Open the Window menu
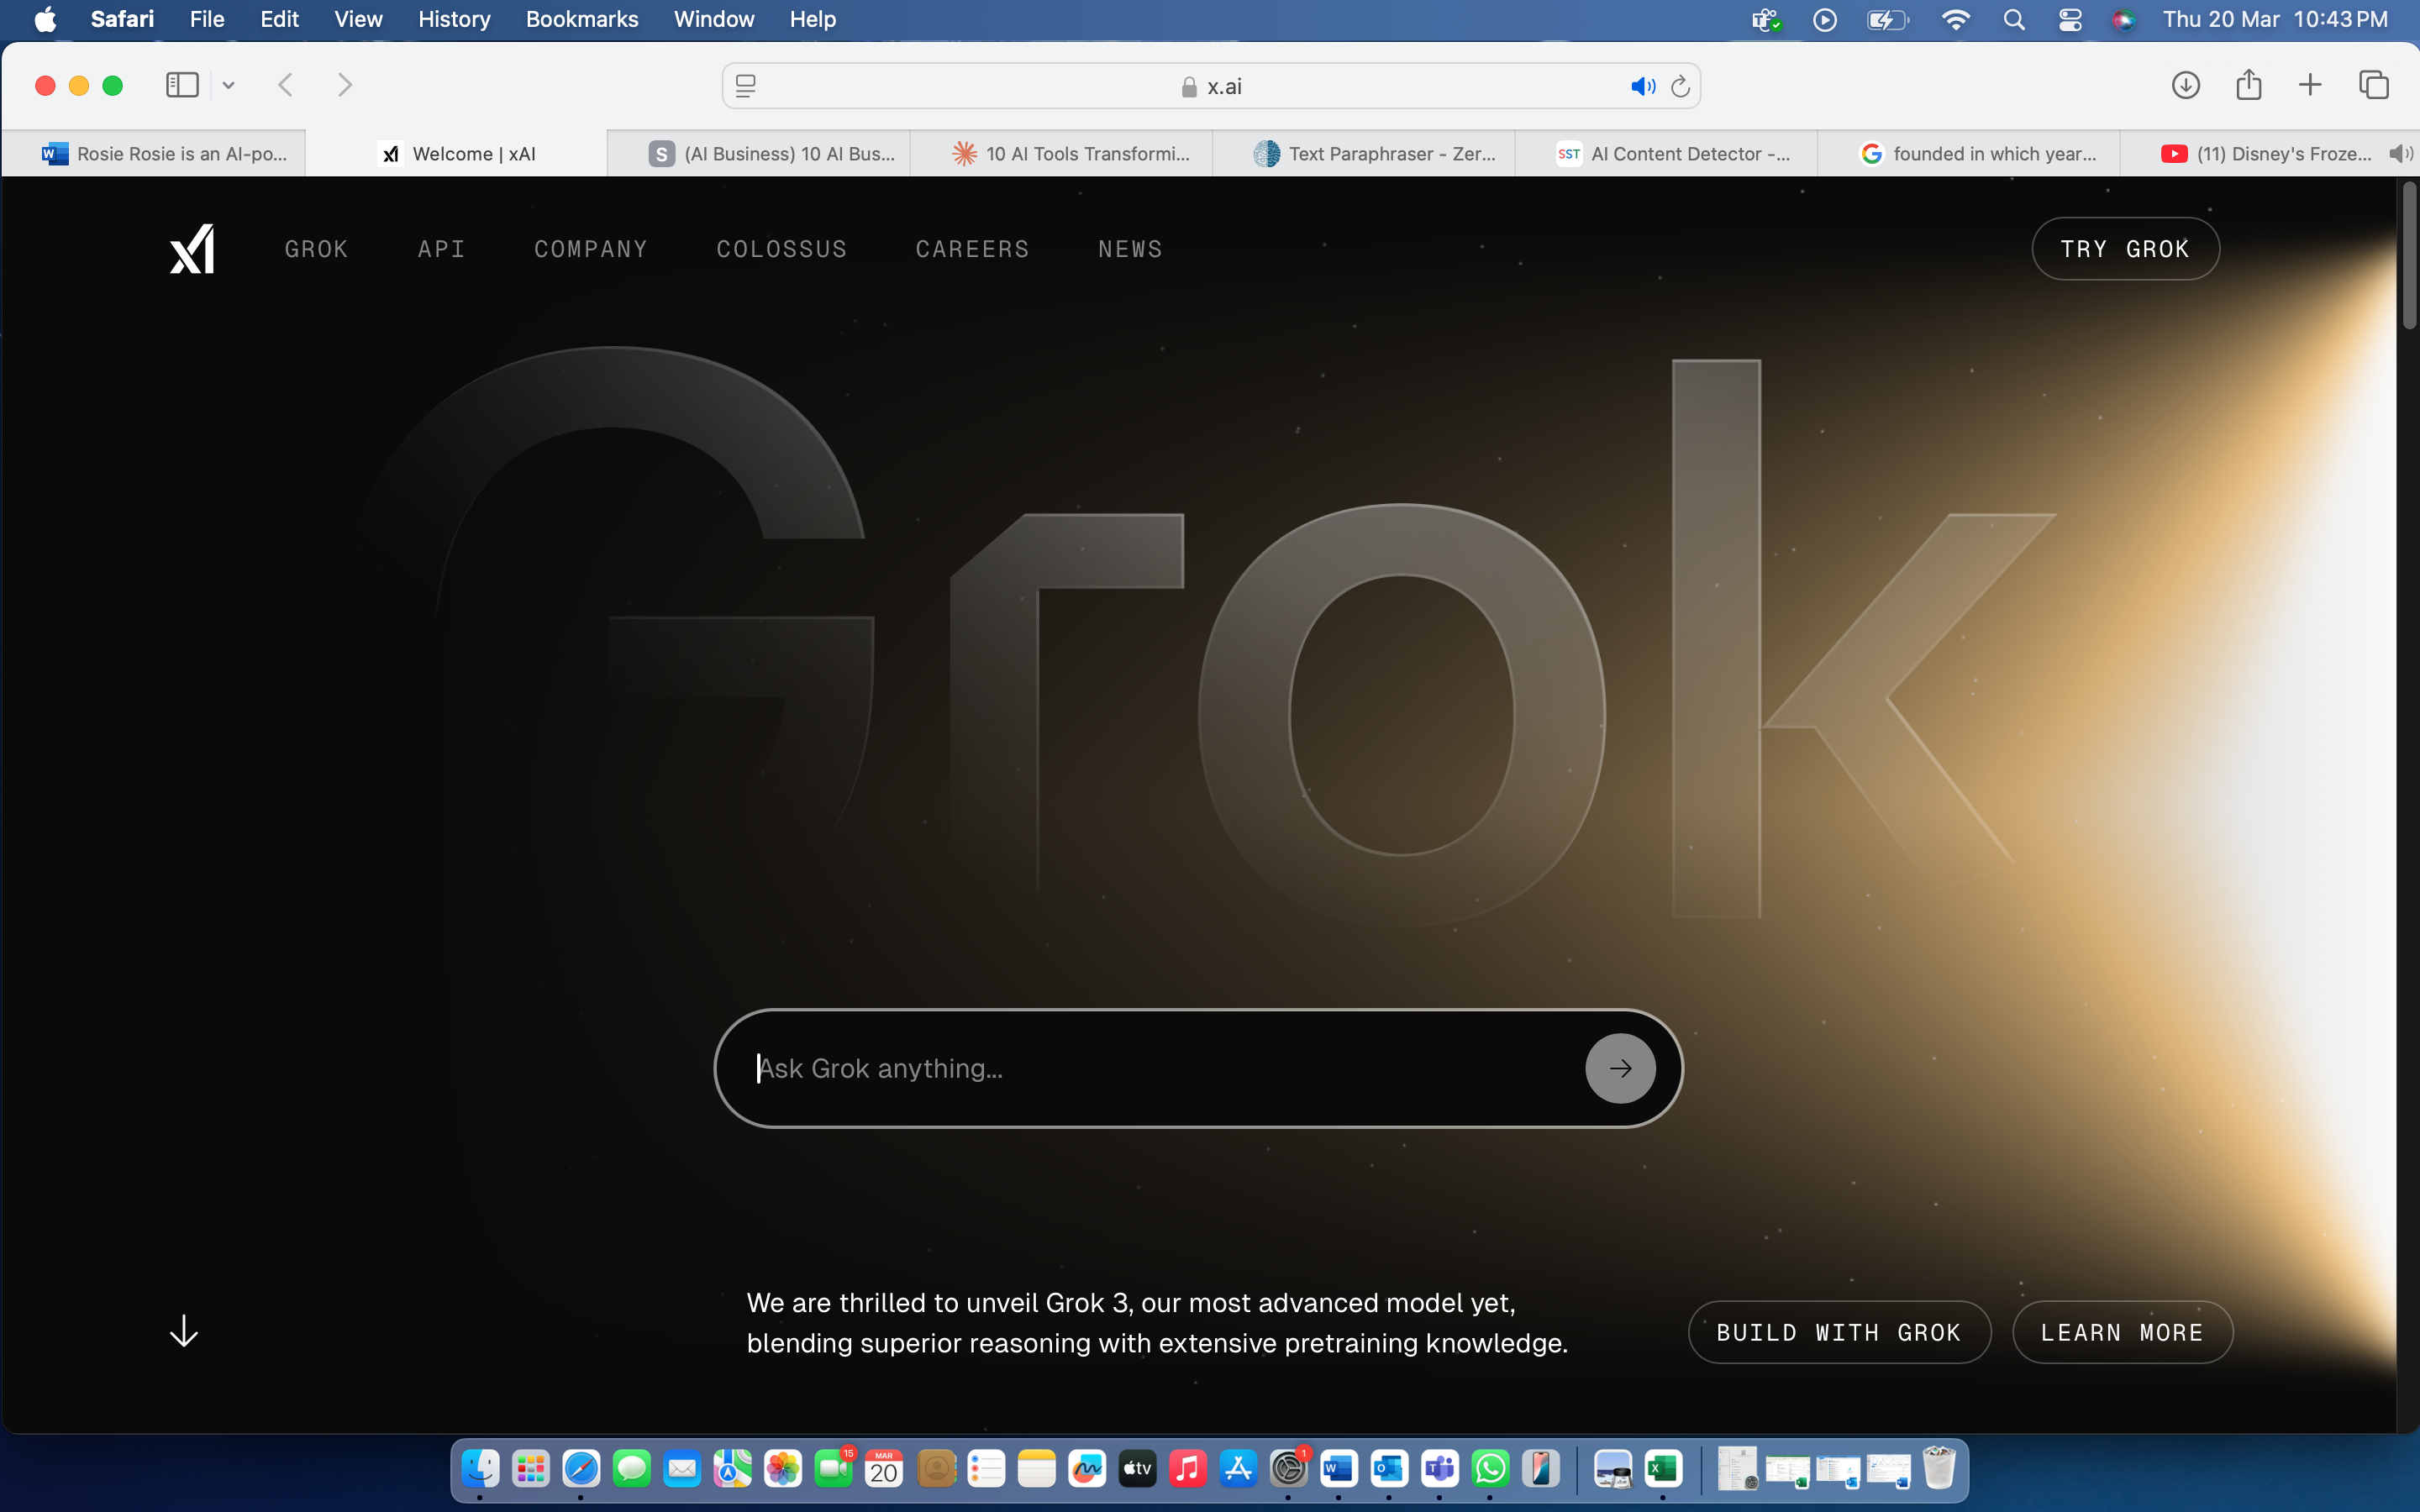This screenshot has width=2420, height=1512. coord(714,19)
